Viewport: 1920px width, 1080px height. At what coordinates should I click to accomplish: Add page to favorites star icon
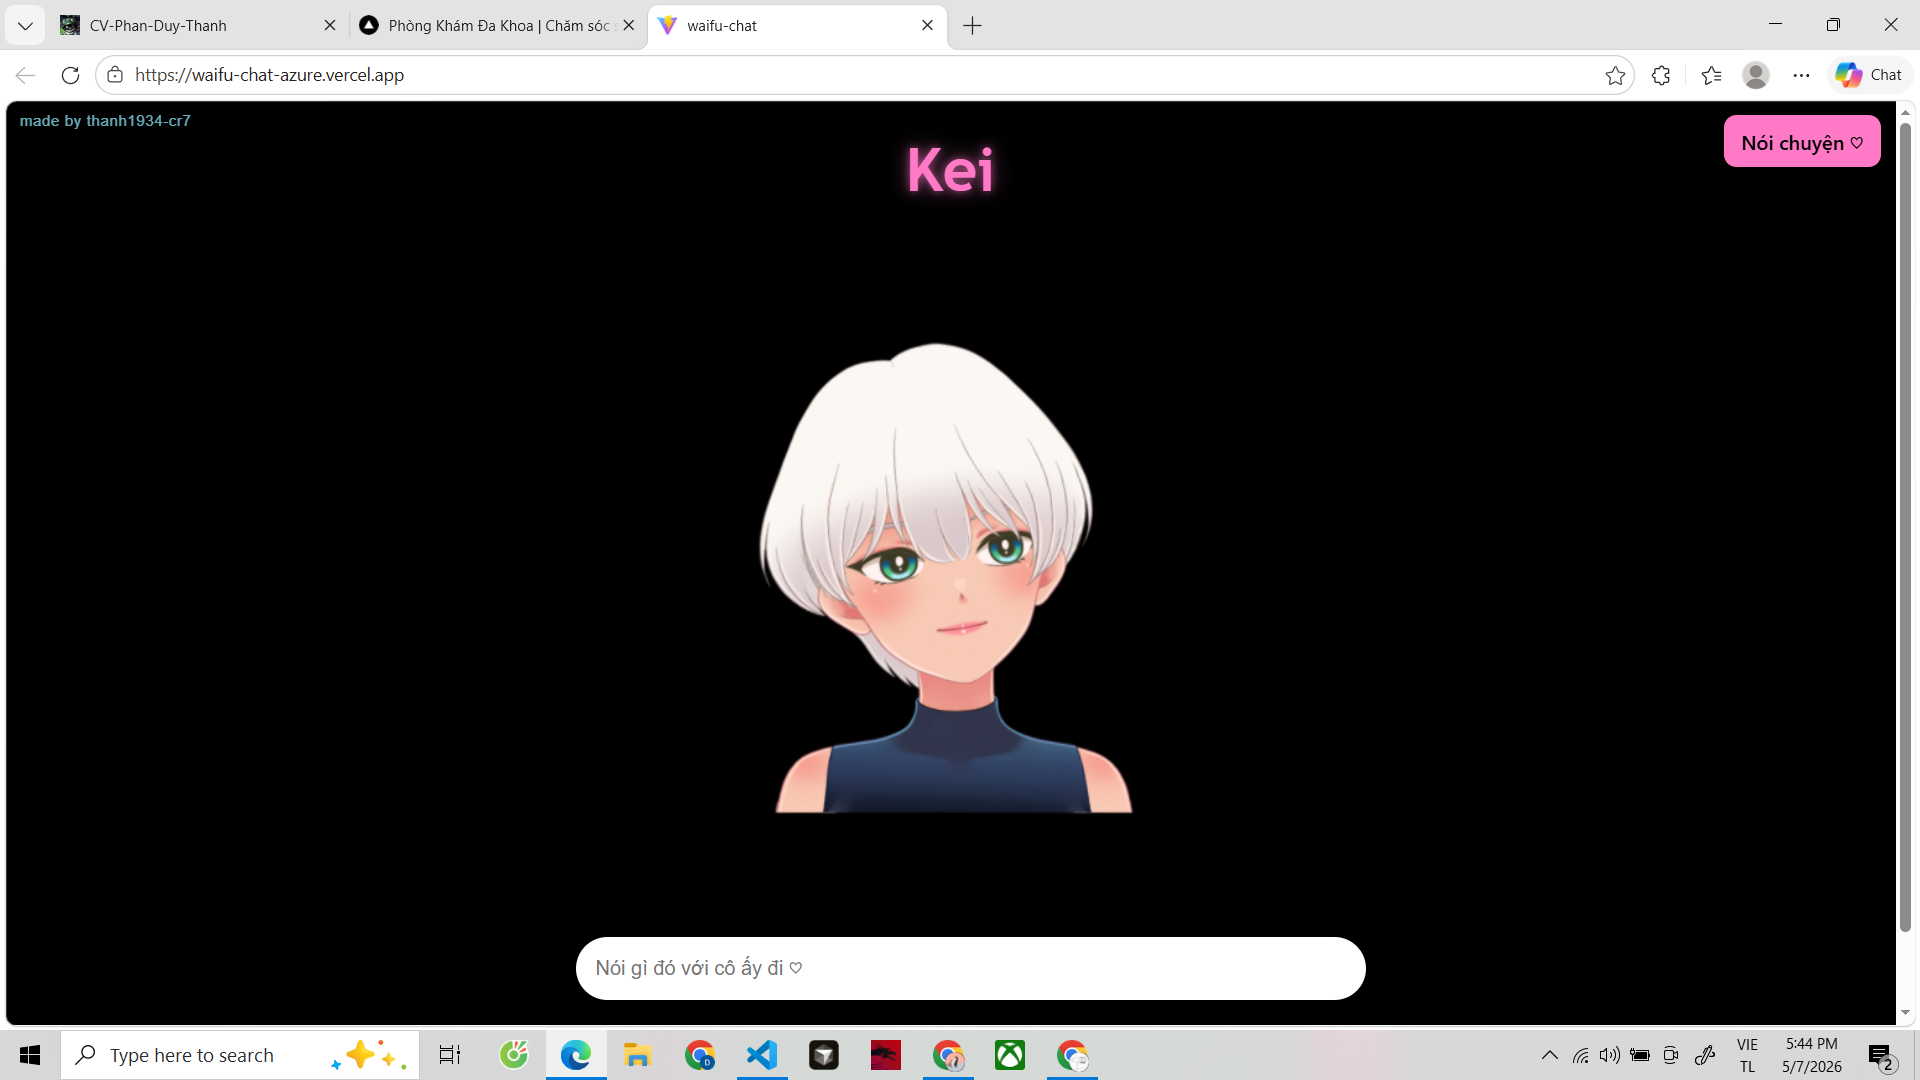click(x=1615, y=75)
